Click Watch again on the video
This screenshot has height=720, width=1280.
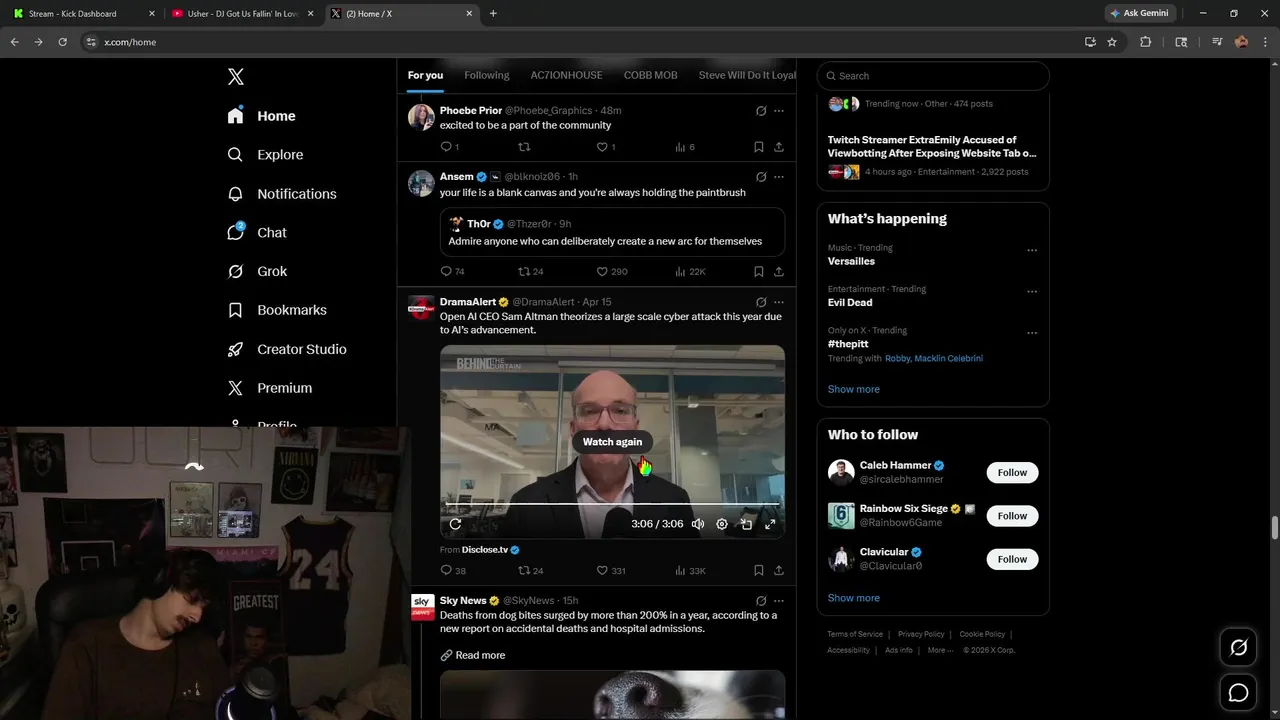pos(612,442)
